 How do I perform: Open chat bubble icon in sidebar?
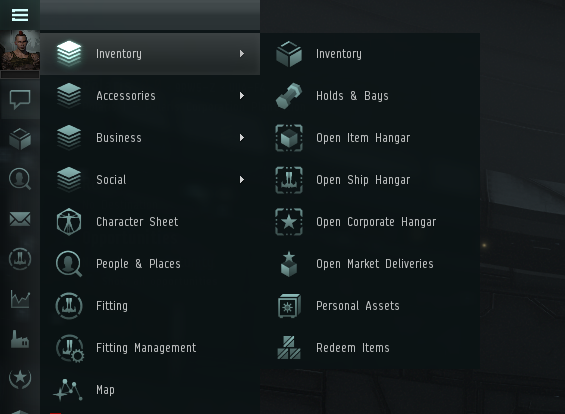point(20,99)
